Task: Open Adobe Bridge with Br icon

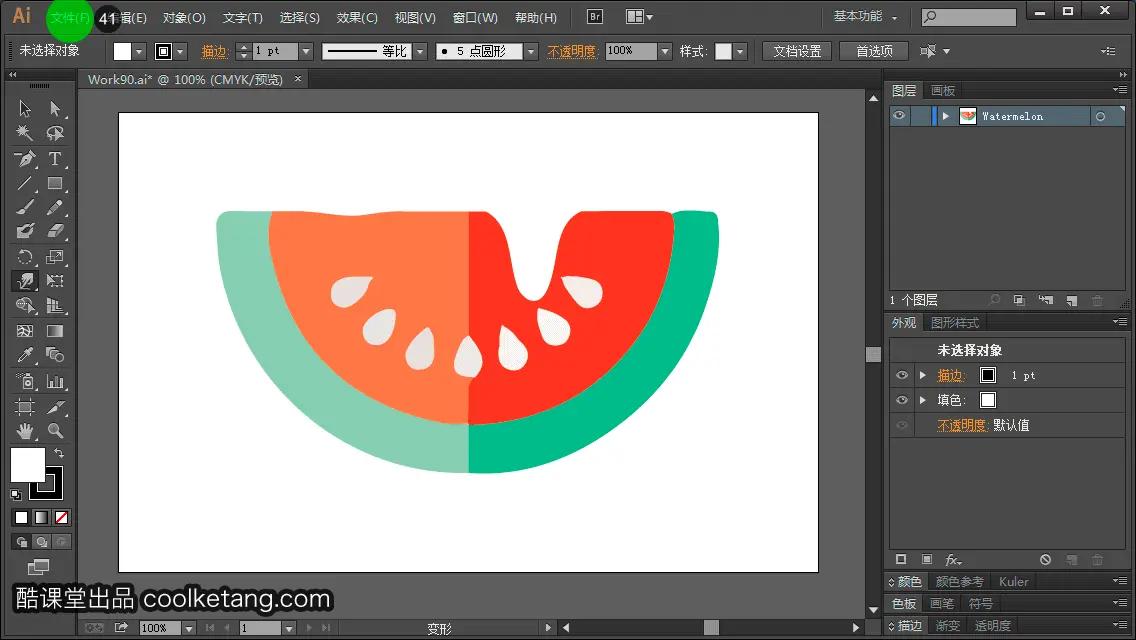Action: click(595, 17)
